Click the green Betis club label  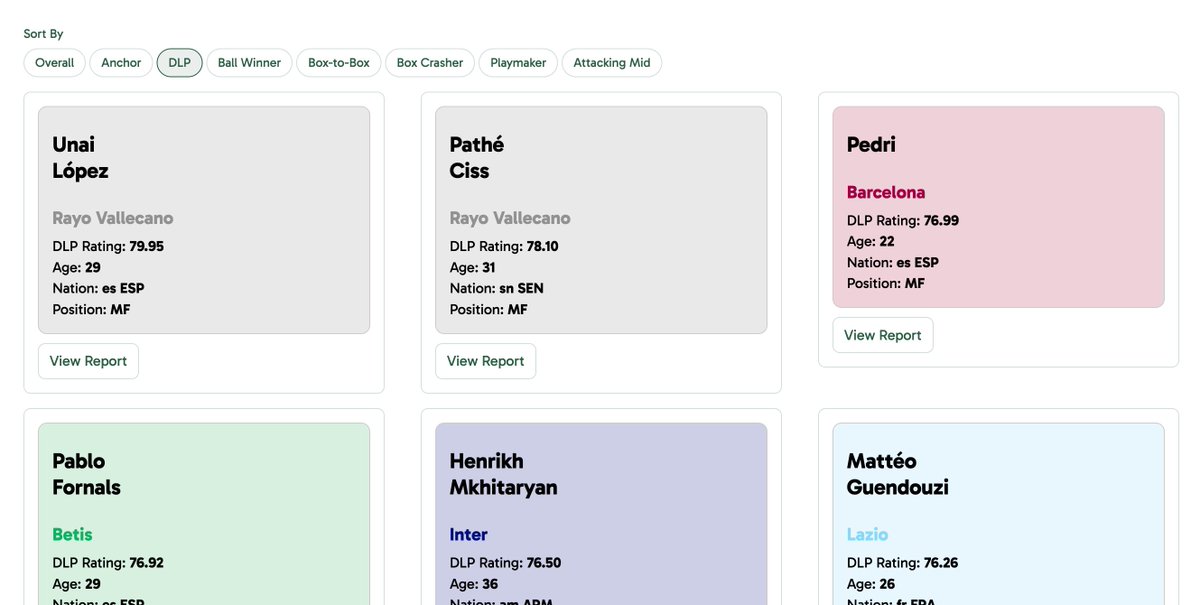pos(72,534)
